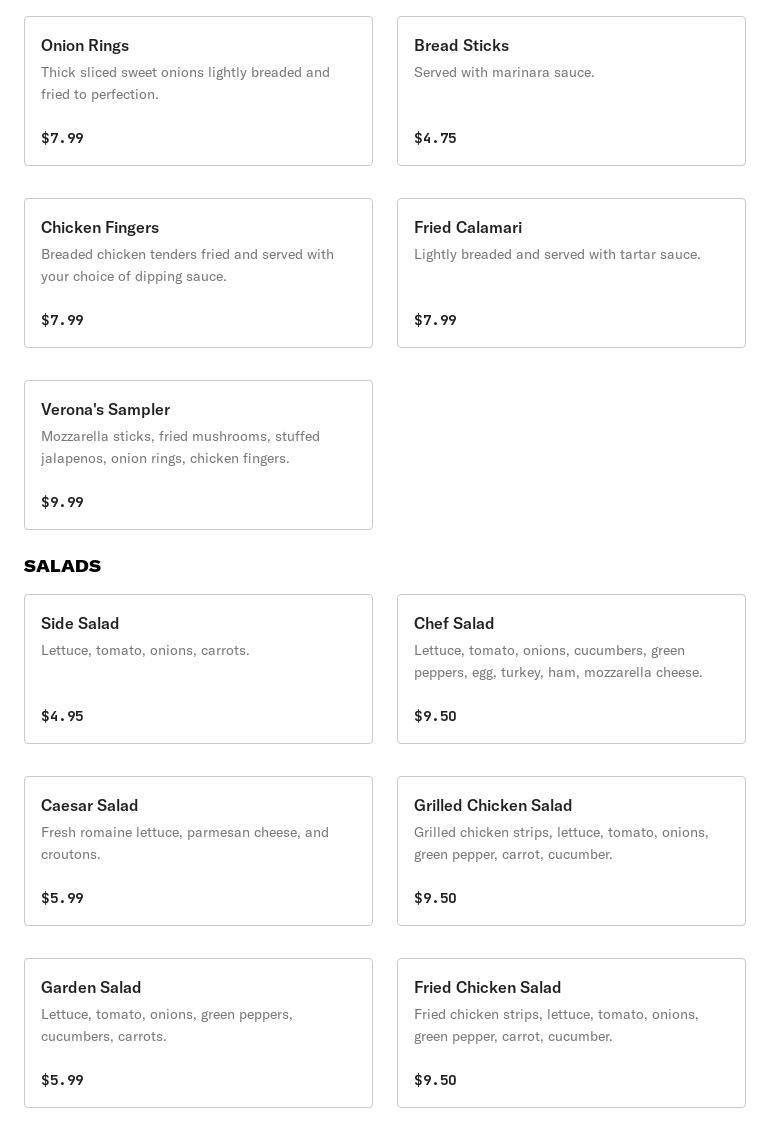
Task: Select the Grilled Chicken Salad title
Action: [493, 805]
